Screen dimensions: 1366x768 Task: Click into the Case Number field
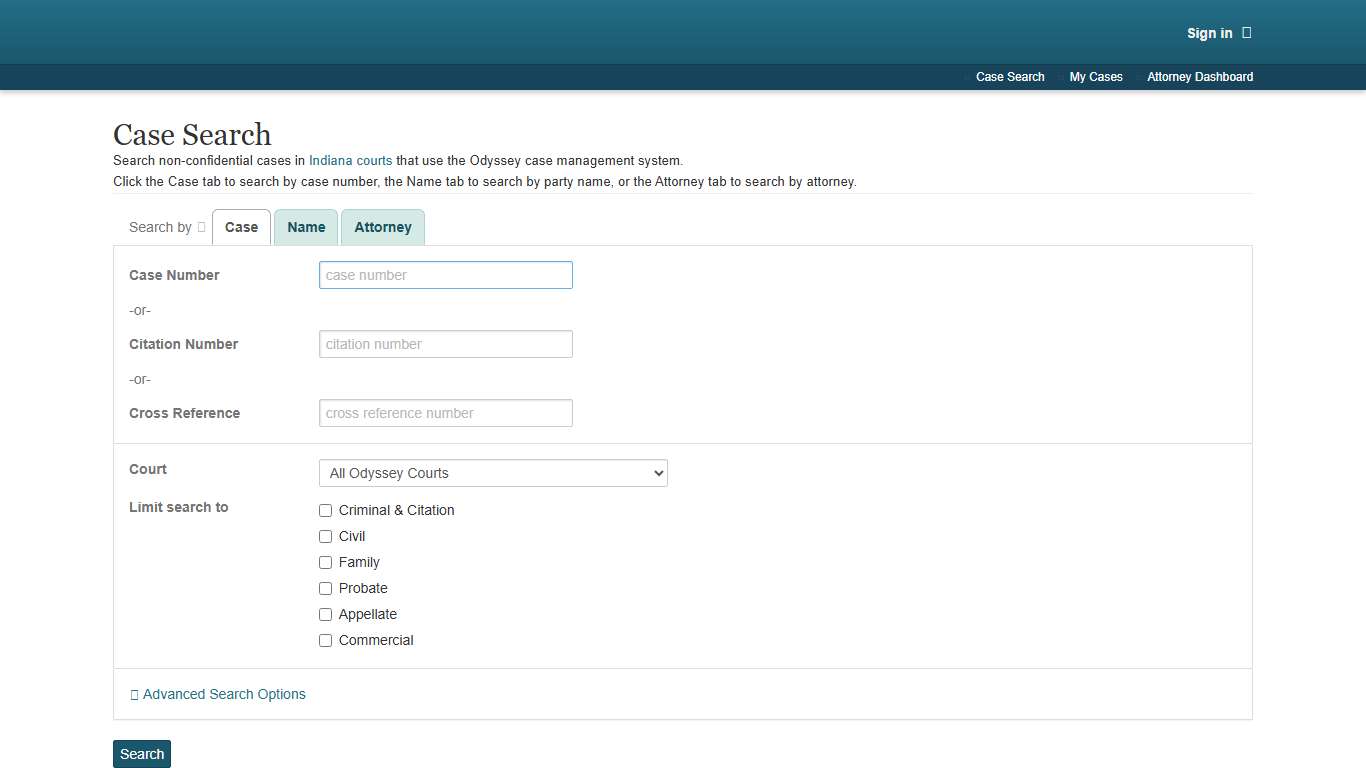pos(445,275)
